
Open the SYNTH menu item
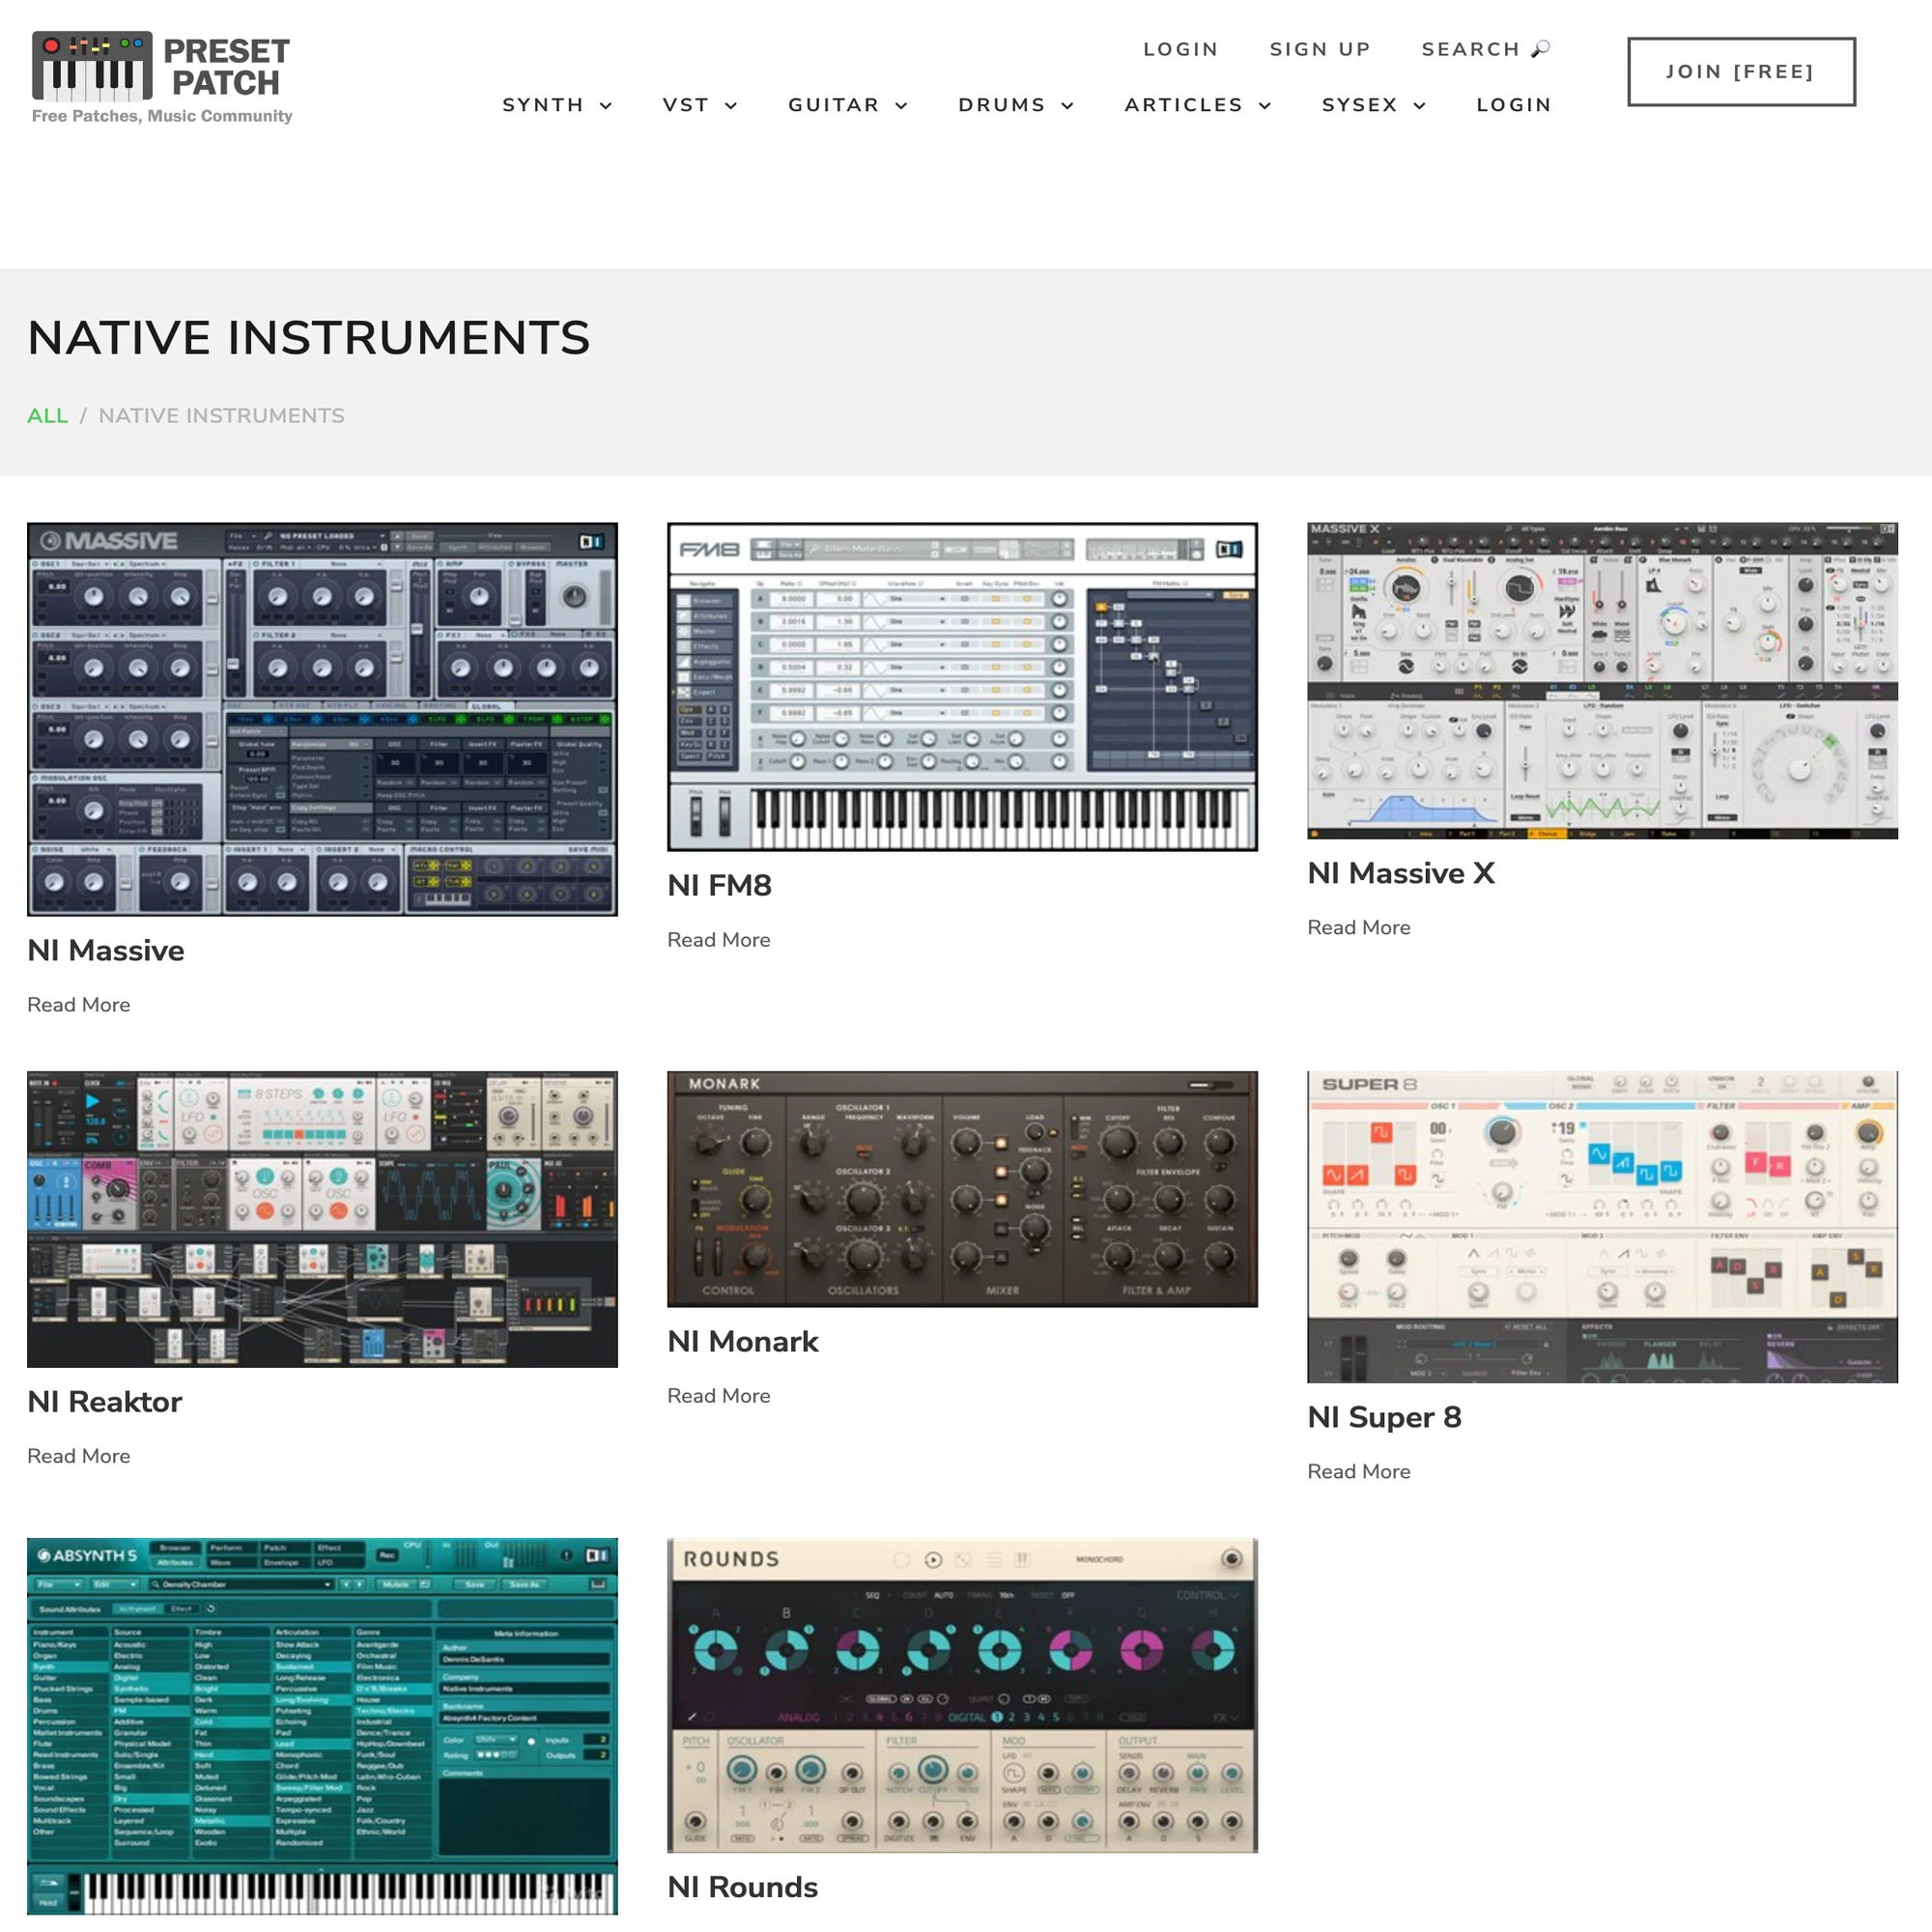[x=543, y=105]
